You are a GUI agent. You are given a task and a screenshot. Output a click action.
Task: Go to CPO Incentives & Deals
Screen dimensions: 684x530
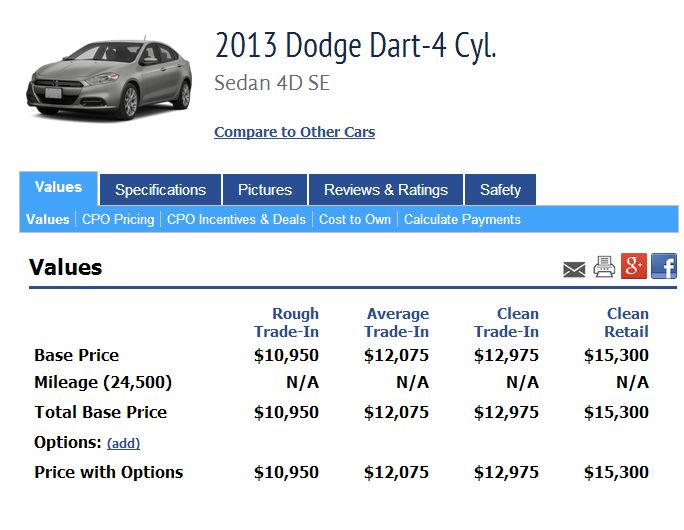[x=236, y=219]
